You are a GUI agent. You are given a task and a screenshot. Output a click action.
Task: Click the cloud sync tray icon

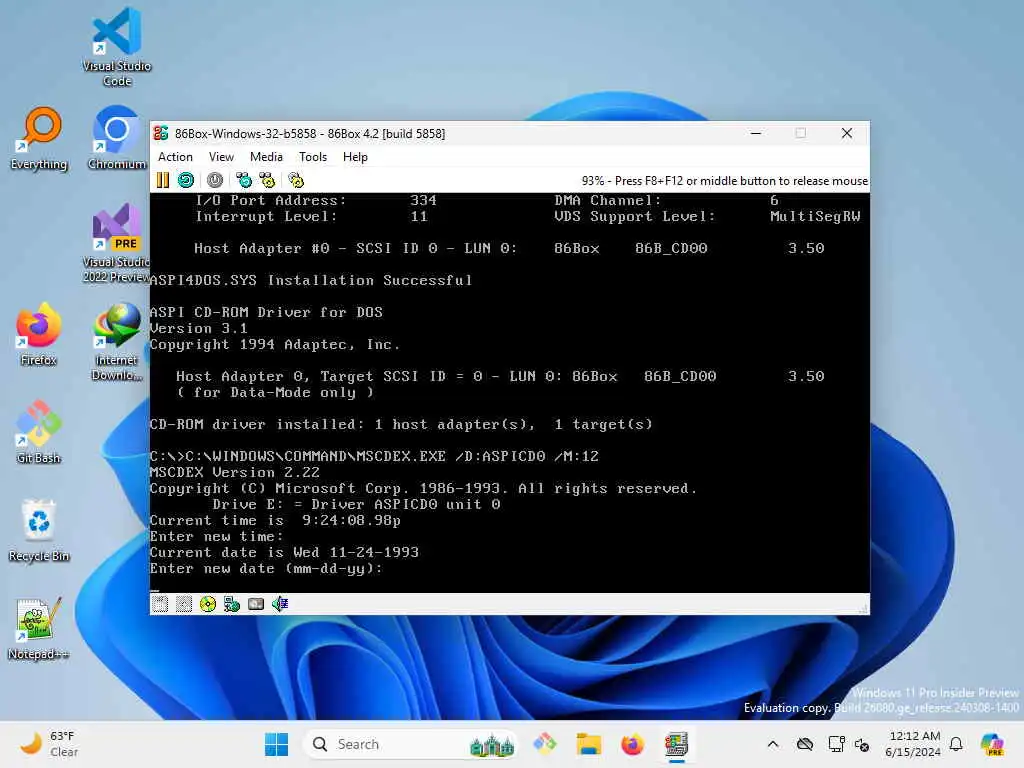pyautogui.click(x=805, y=744)
